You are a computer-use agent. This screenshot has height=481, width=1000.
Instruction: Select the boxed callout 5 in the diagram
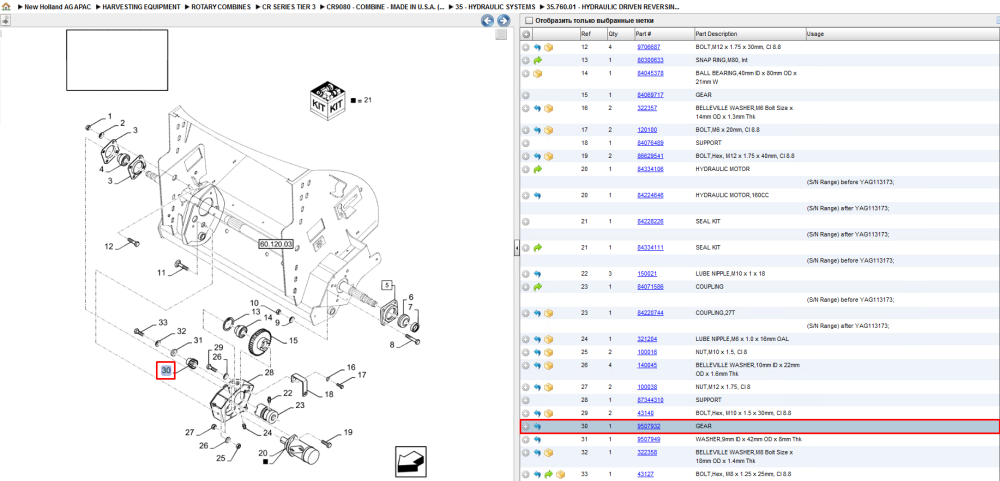pos(386,285)
